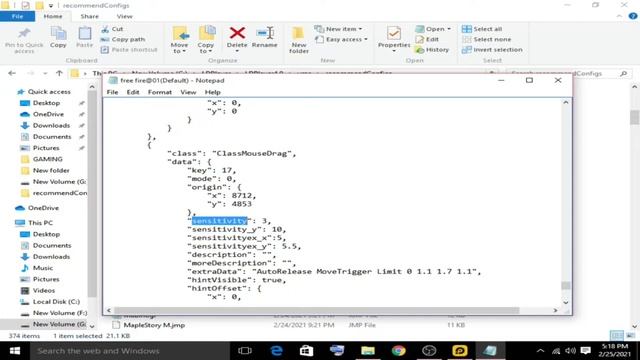Viewport: 640px width, 360px height.
Task: Click the Properties ribbon button
Action: (x=394, y=39)
